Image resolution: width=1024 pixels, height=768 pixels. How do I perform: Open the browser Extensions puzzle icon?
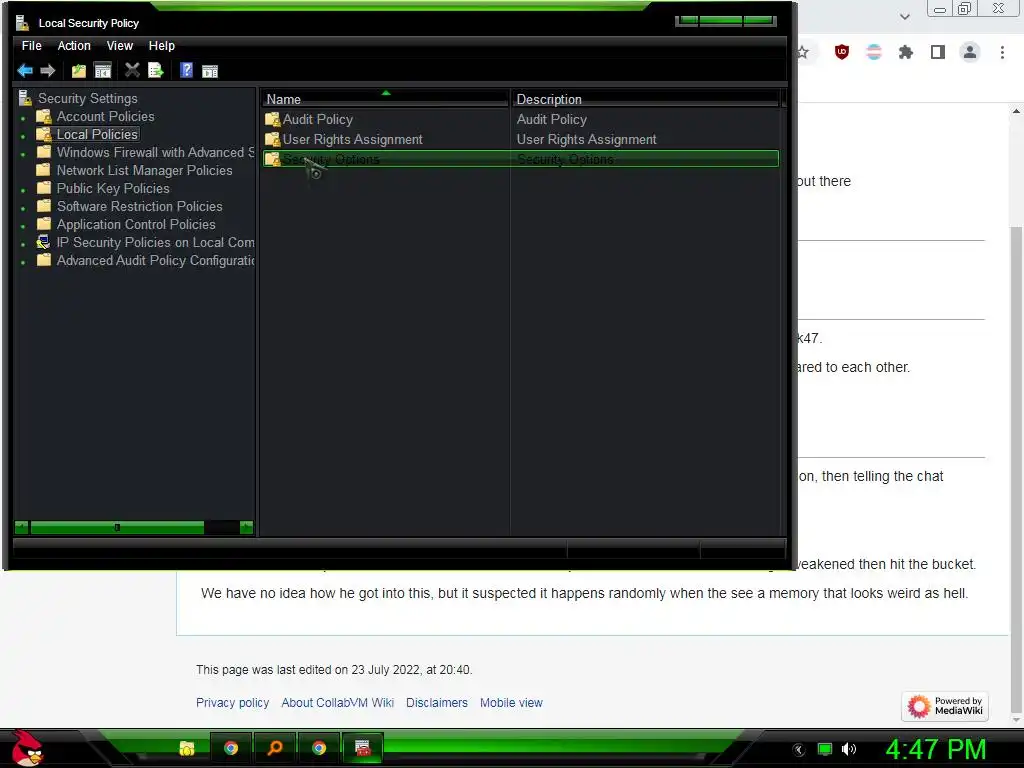point(905,52)
